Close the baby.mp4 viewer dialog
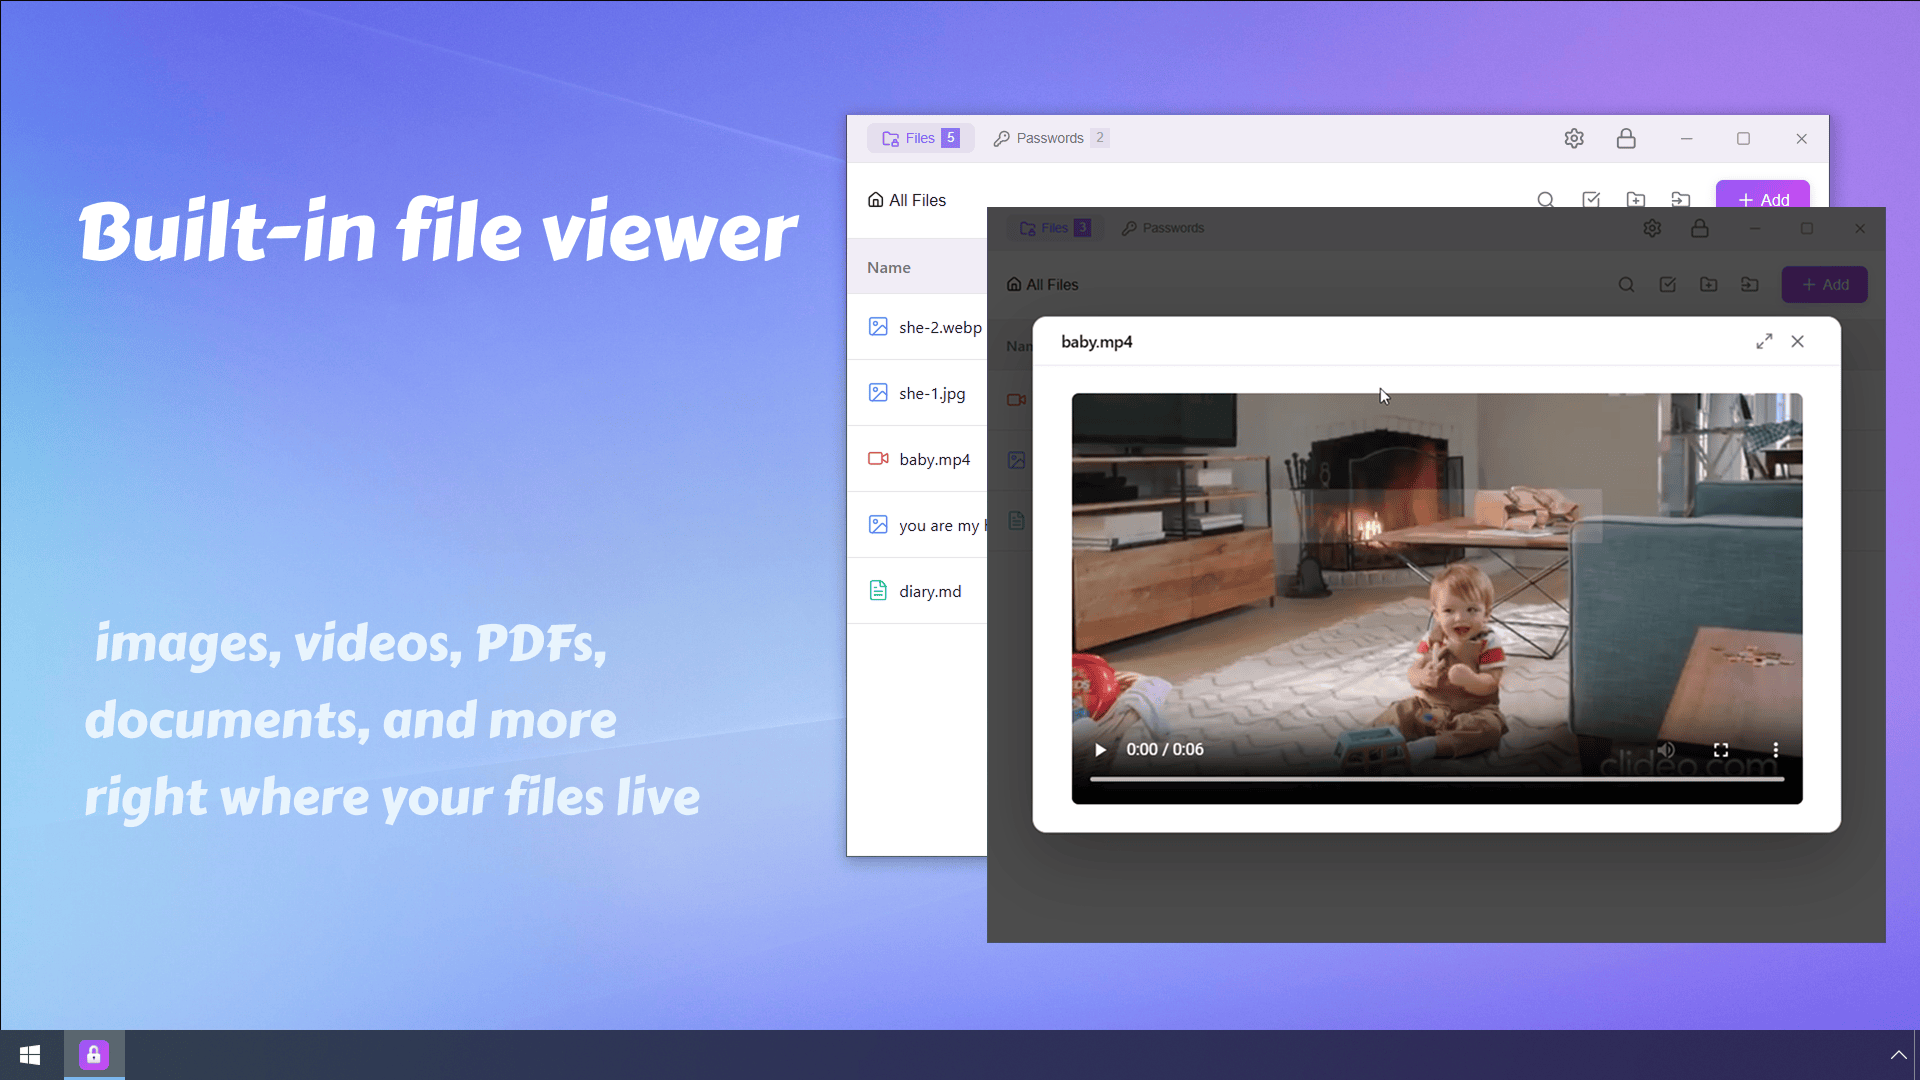Viewport: 1920px width, 1080px height. pyautogui.click(x=1798, y=341)
